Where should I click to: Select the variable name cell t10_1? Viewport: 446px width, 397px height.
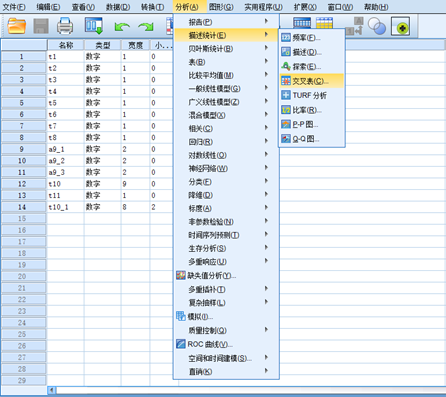click(x=66, y=207)
